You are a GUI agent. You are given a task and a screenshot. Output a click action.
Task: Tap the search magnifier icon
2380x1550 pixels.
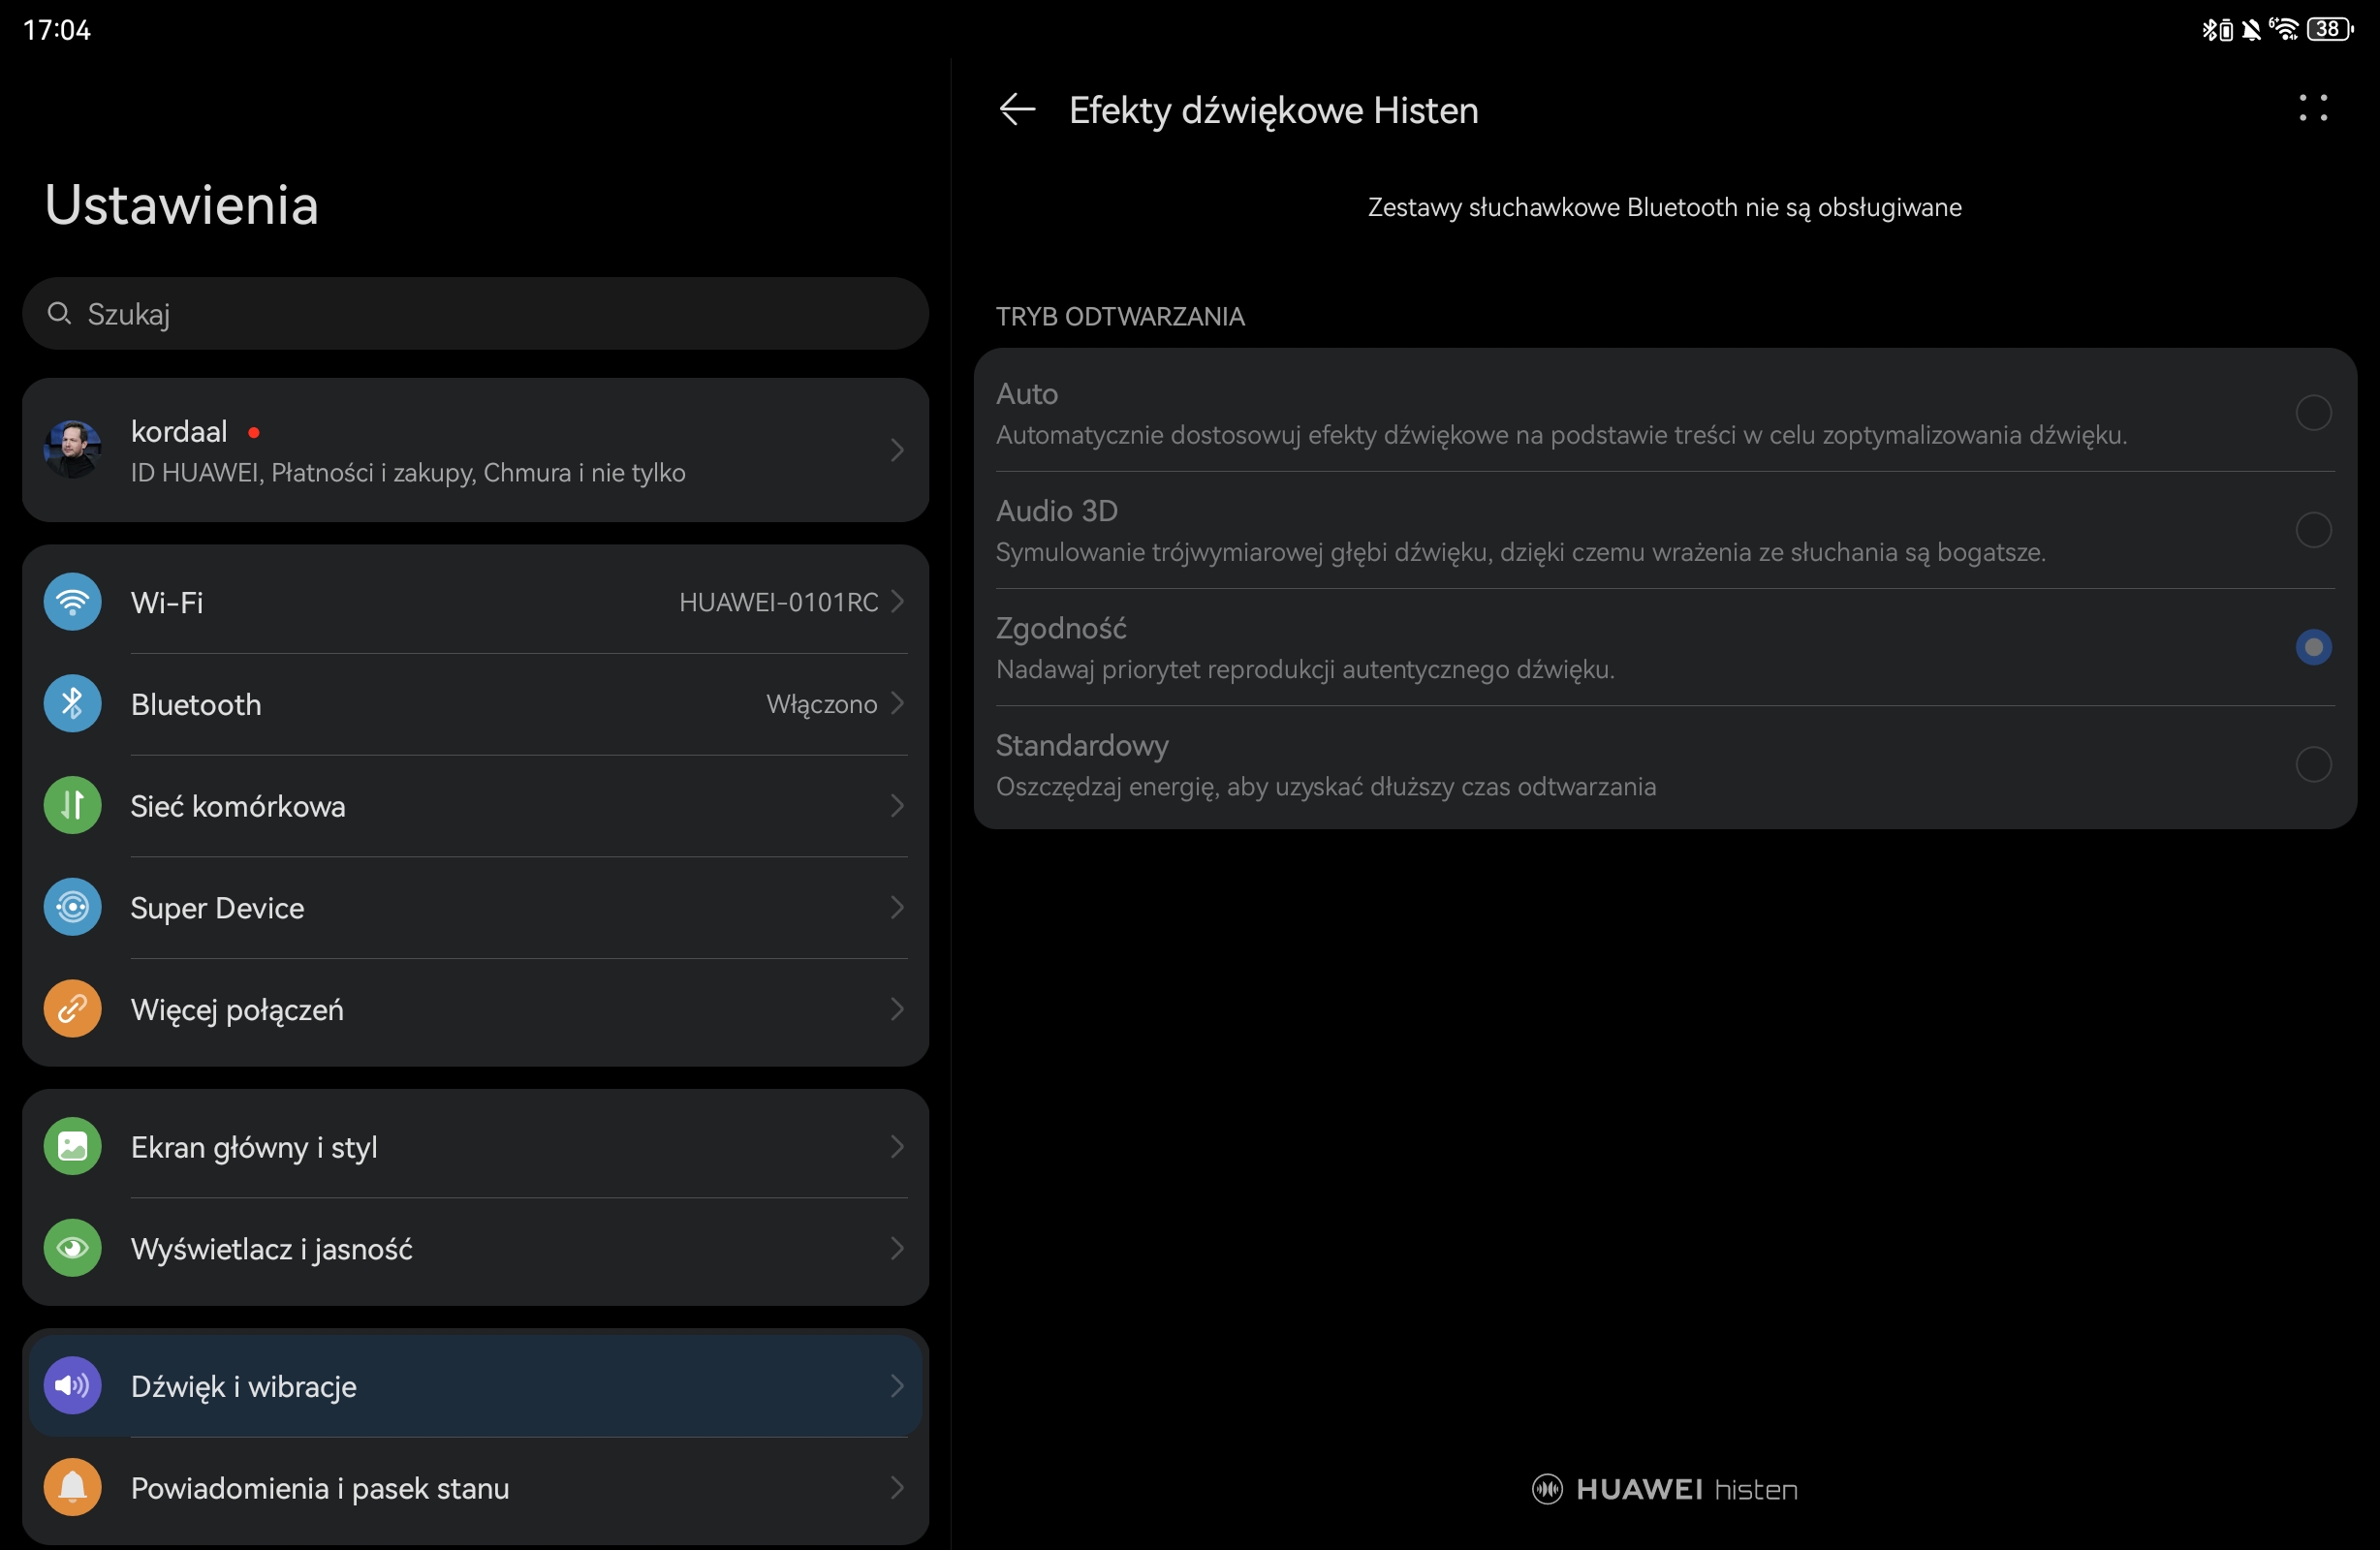point(59,313)
